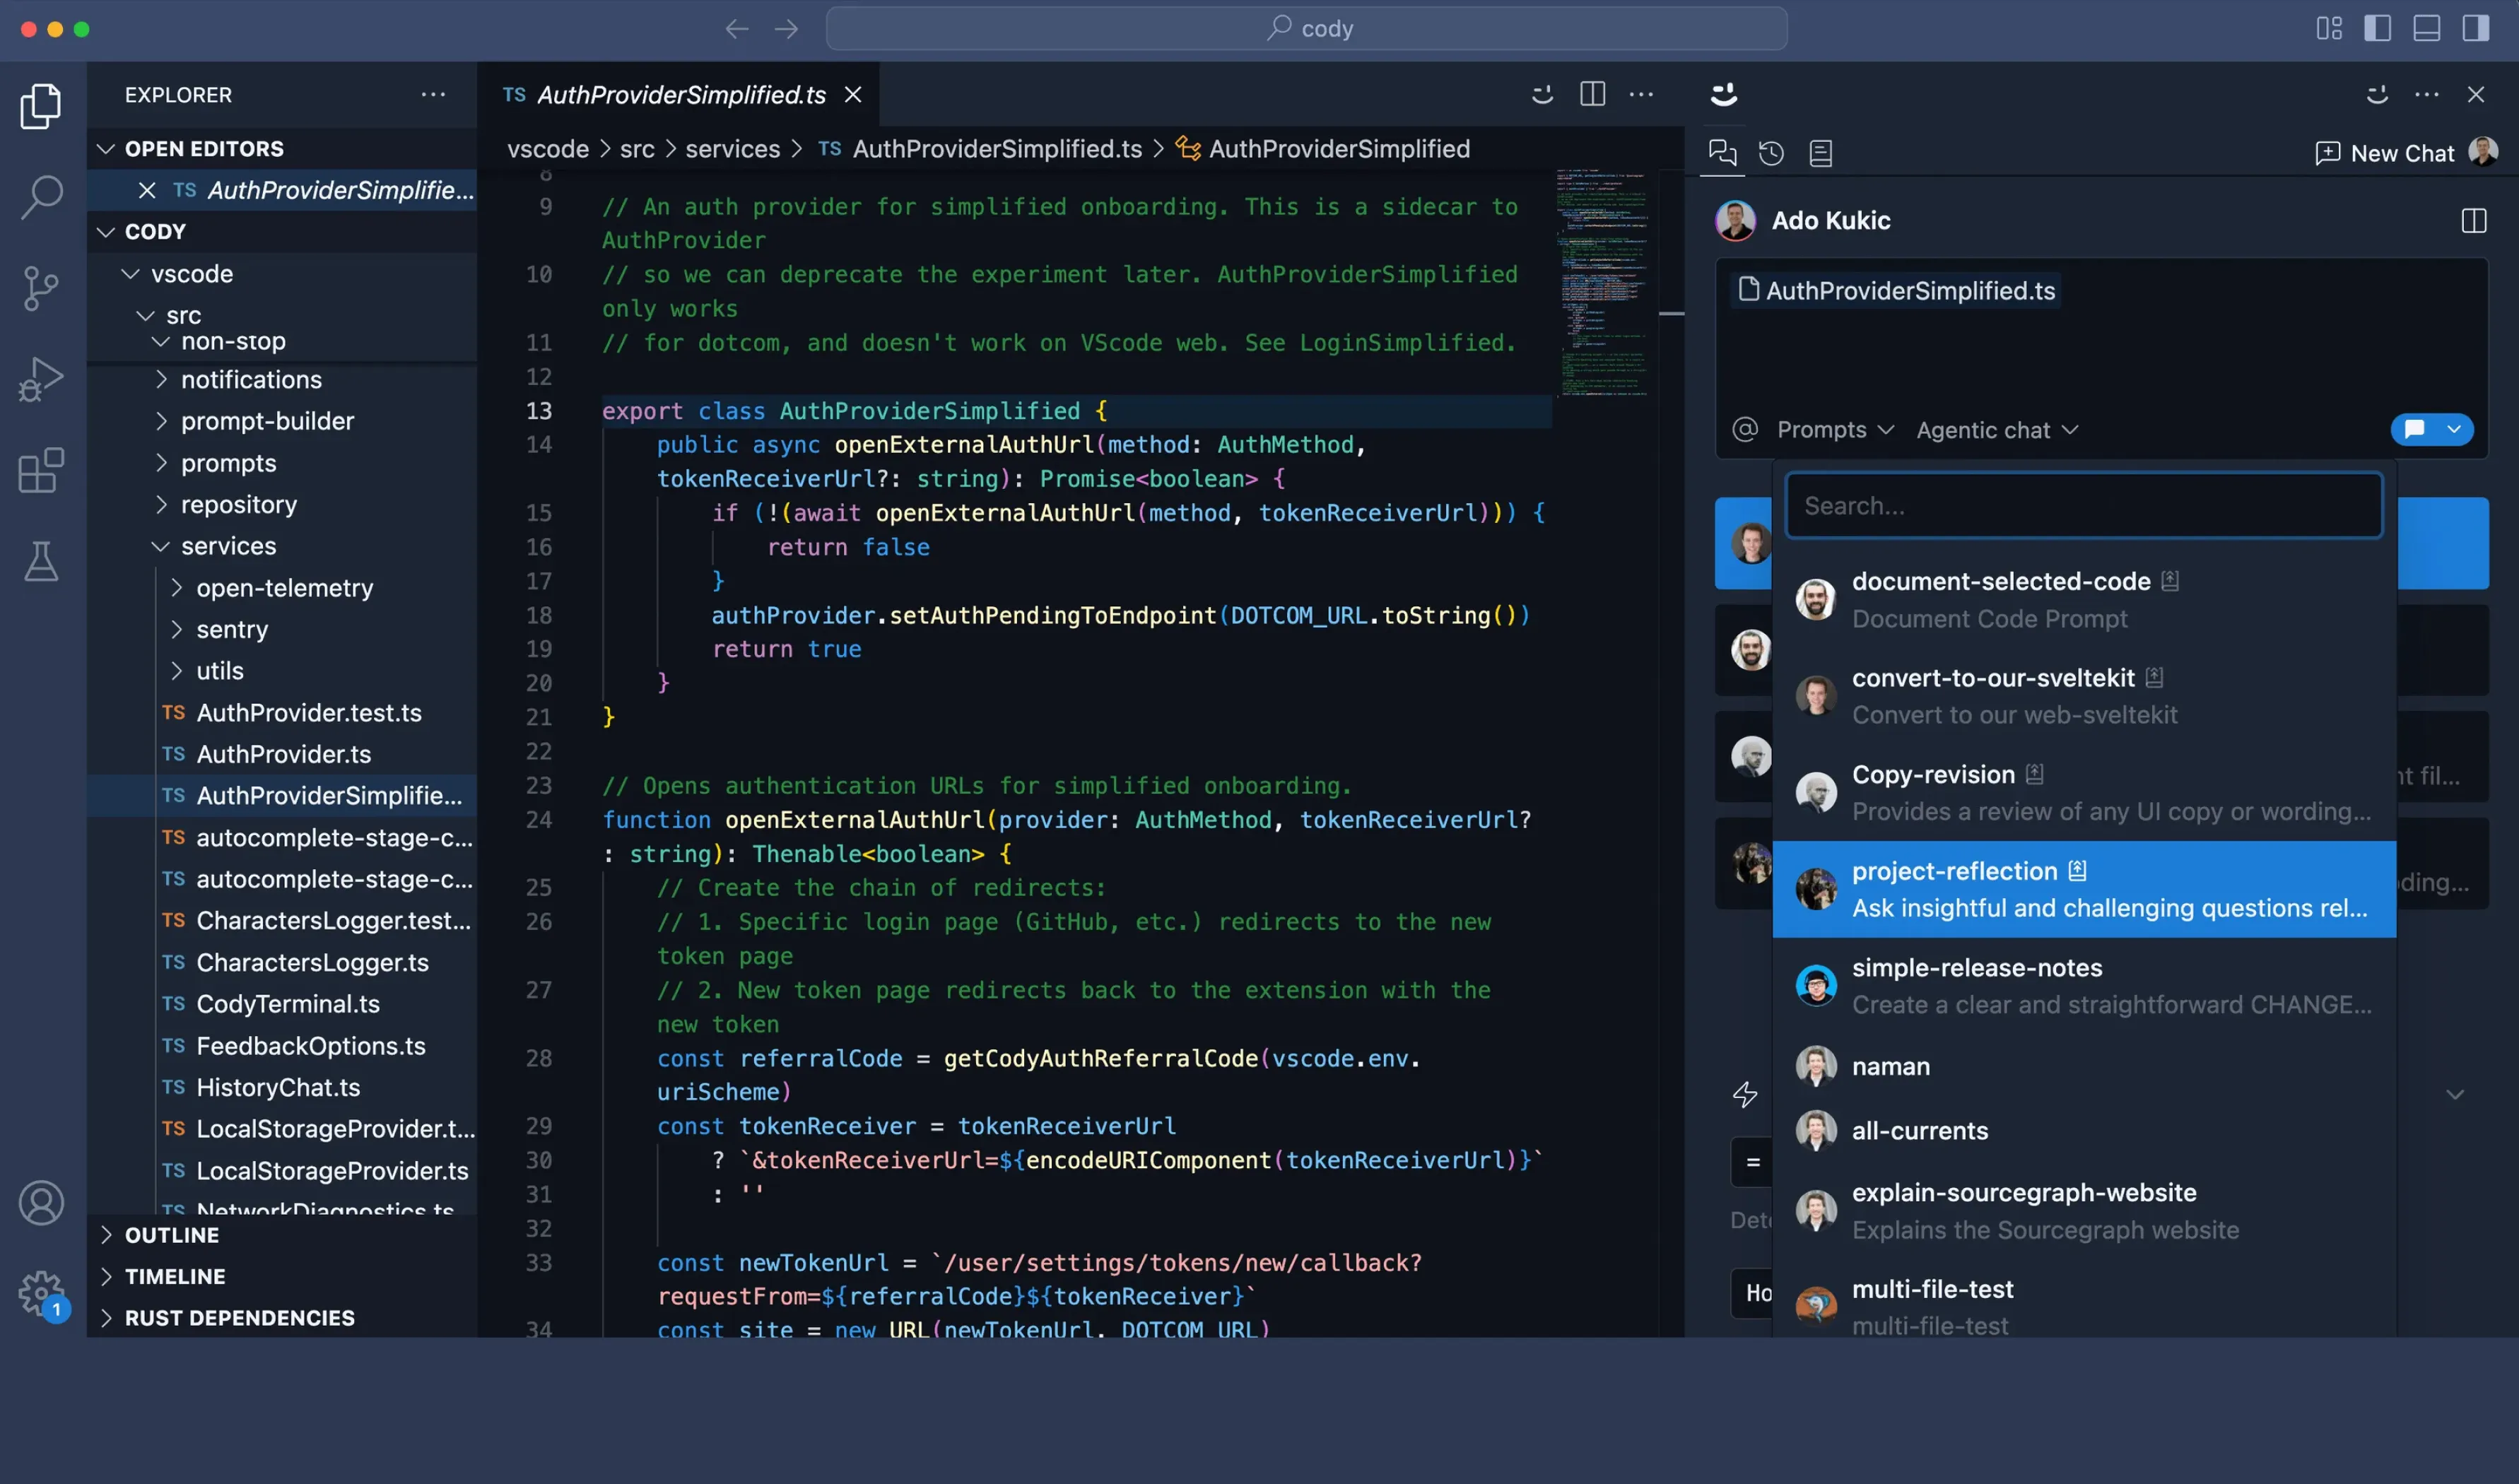Image resolution: width=2519 pixels, height=1484 pixels.
Task: Switch to AuthProviderSimplified.ts editor tab
Action: coord(681,94)
